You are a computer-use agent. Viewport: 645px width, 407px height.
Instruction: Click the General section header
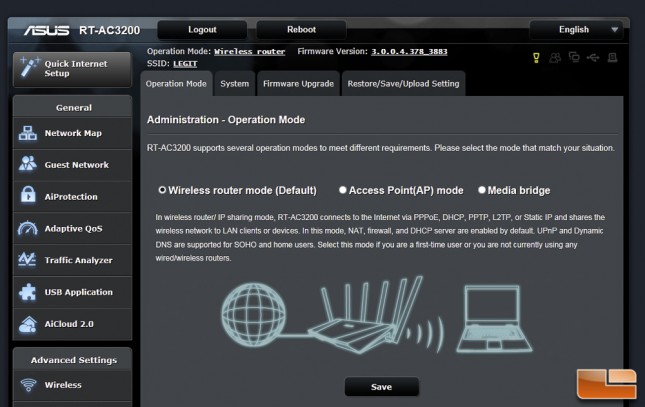(73, 107)
